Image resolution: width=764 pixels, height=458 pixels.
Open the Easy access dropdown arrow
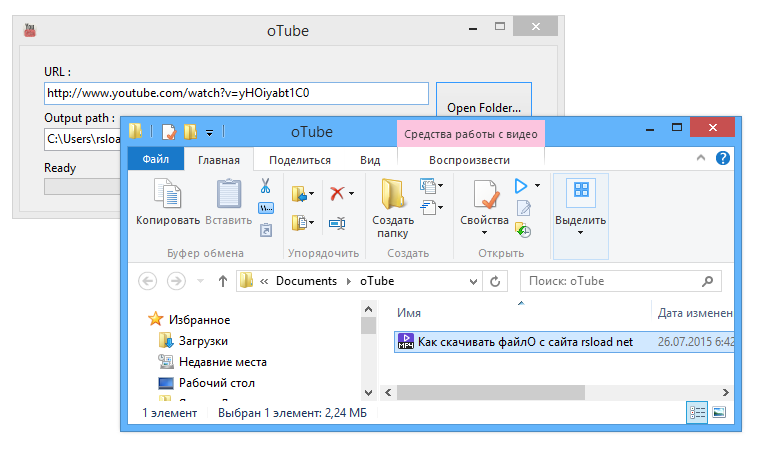[x=440, y=208]
